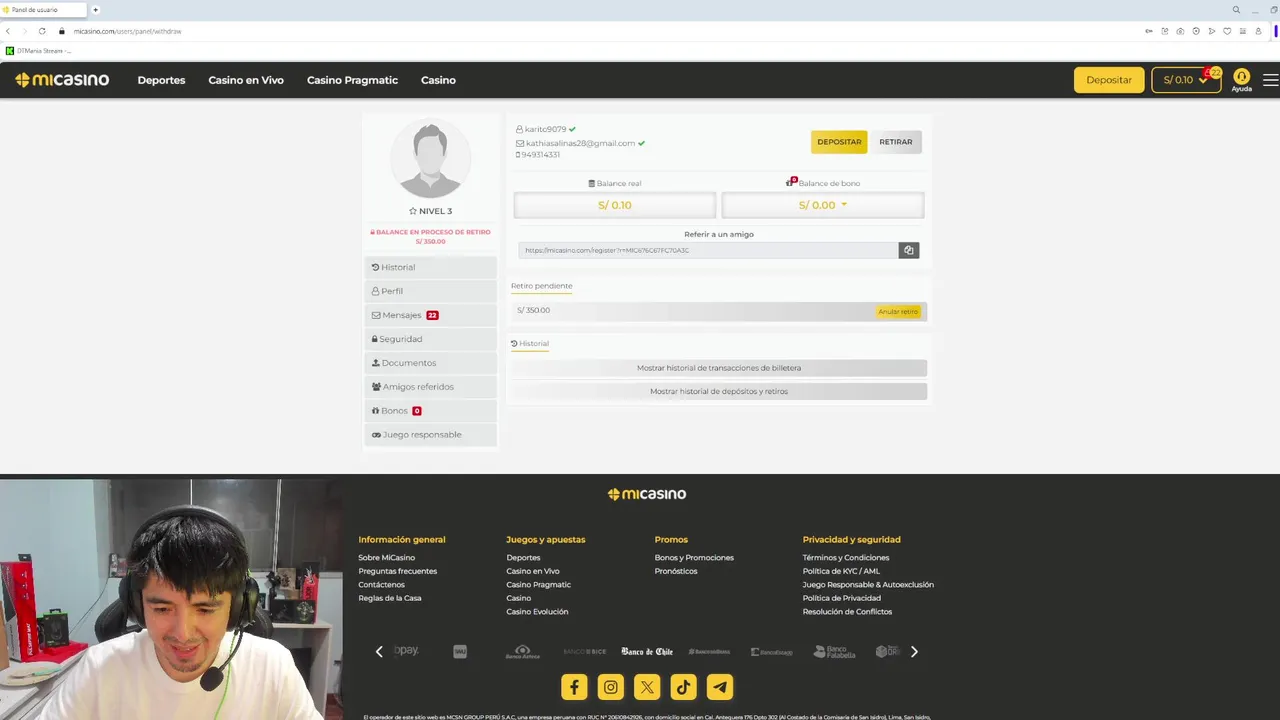
Task: Click Mostrar historial de depósitos y retiros
Action: click(x=718, y=391)
